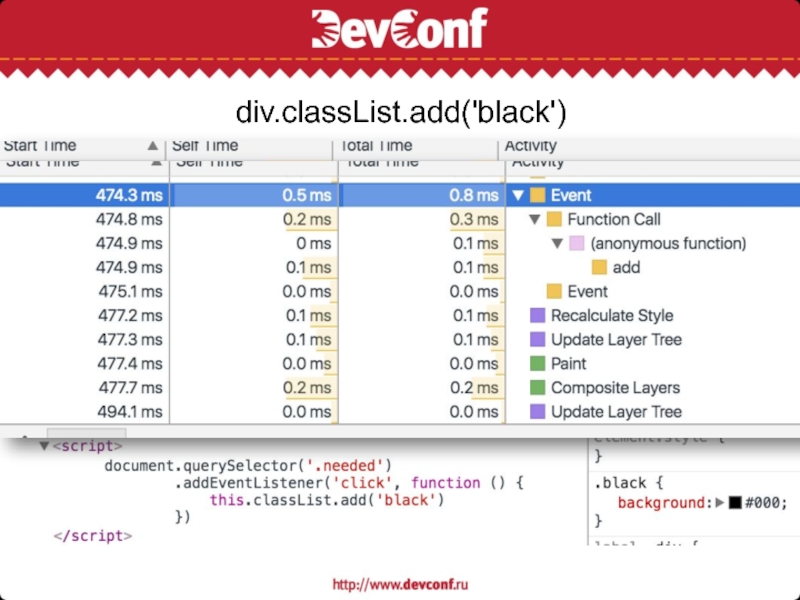This screenshot has width=800, height=600.
Task: Collapse the Function Call tree node
Action: point(535,220)
